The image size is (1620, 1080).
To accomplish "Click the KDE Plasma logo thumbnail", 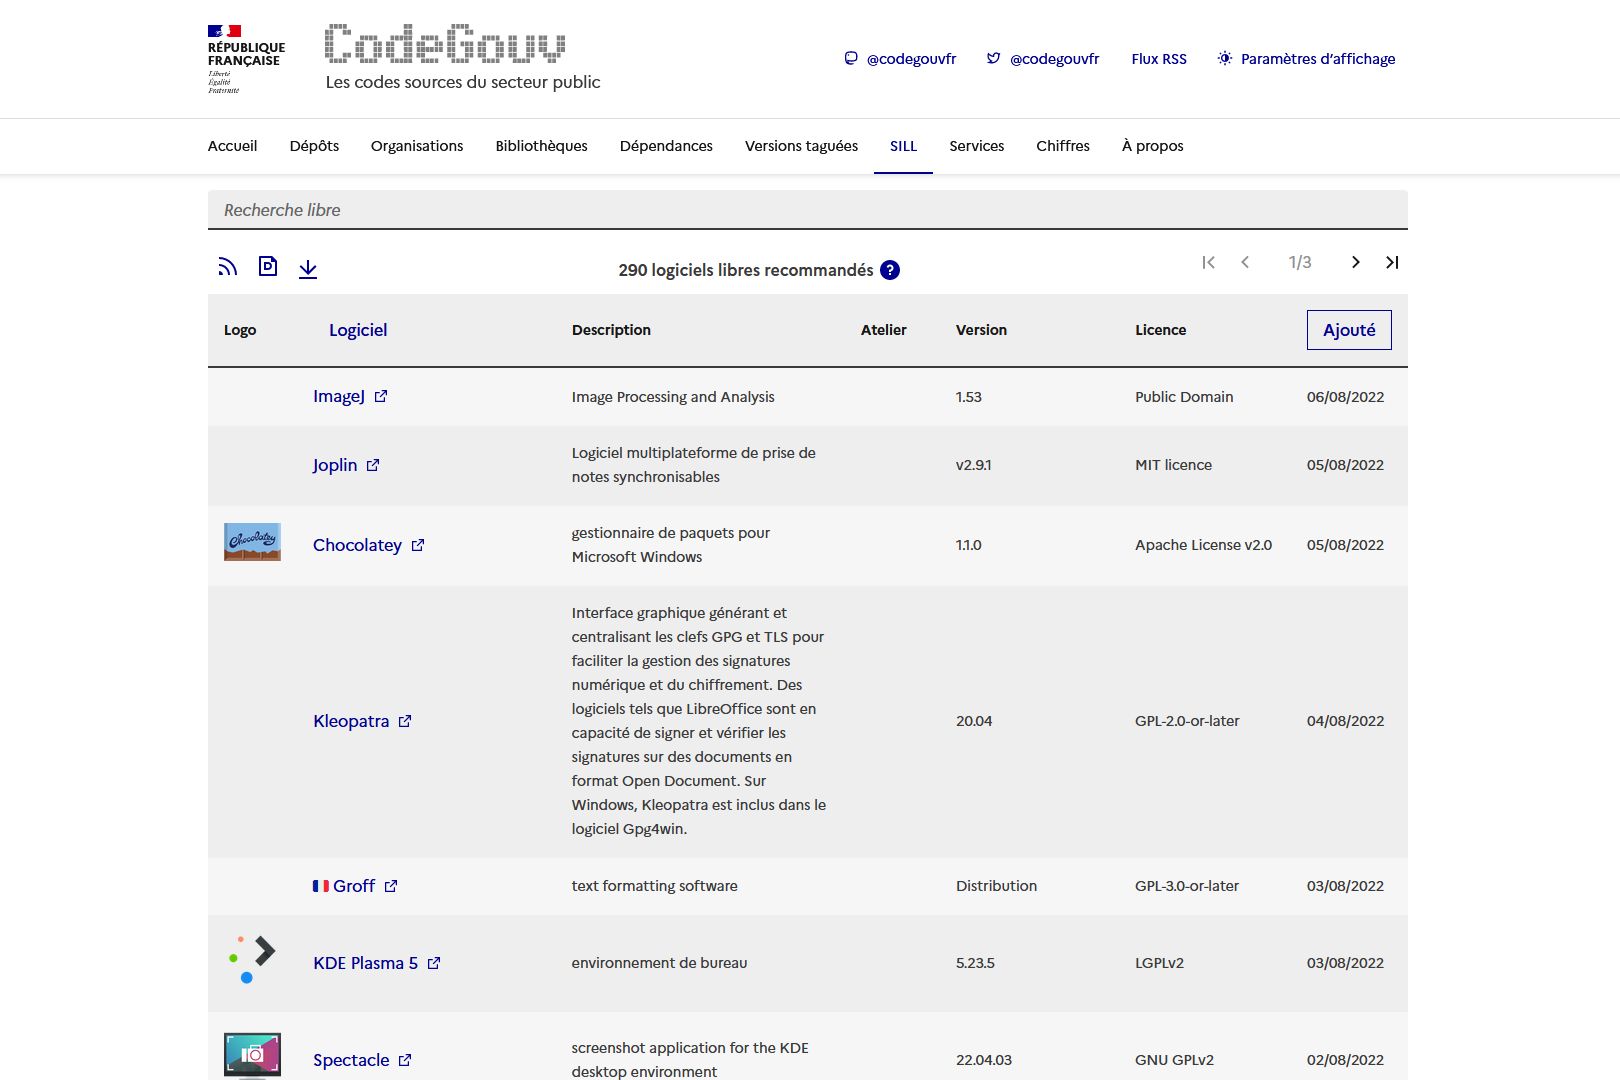I will click(x=252, y=959).
